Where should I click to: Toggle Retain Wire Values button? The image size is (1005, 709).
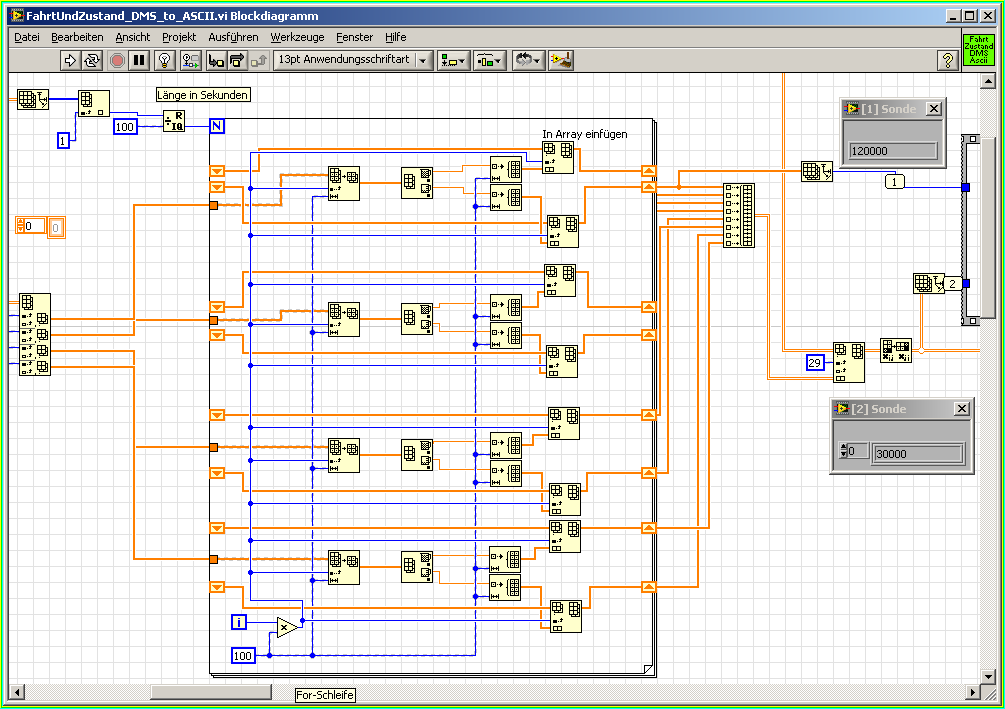pos(191,61)
